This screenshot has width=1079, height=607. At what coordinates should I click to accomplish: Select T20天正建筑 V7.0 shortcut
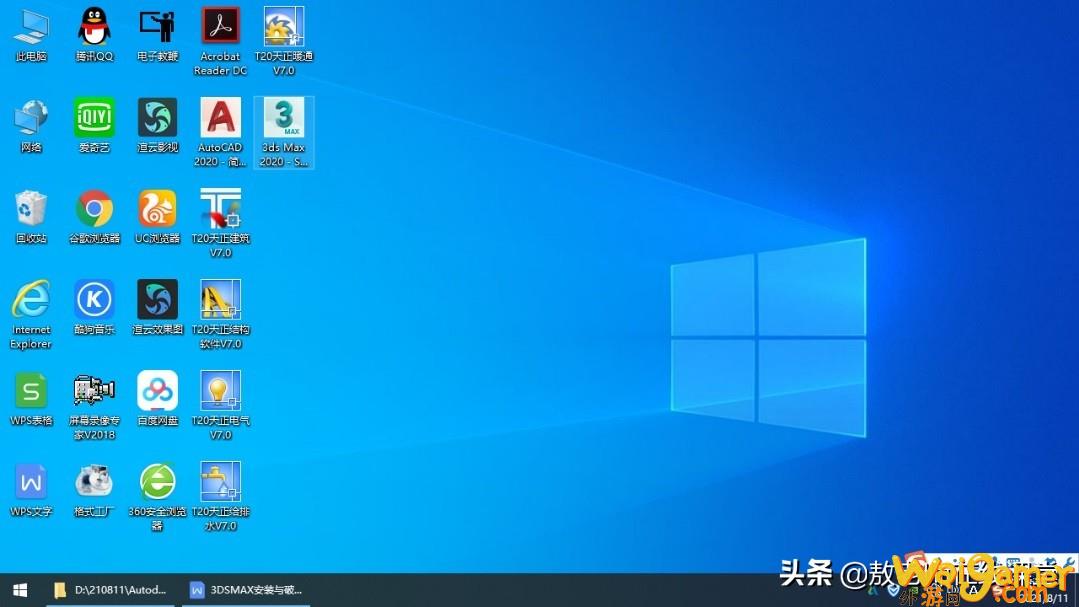[x=220, y=223]
